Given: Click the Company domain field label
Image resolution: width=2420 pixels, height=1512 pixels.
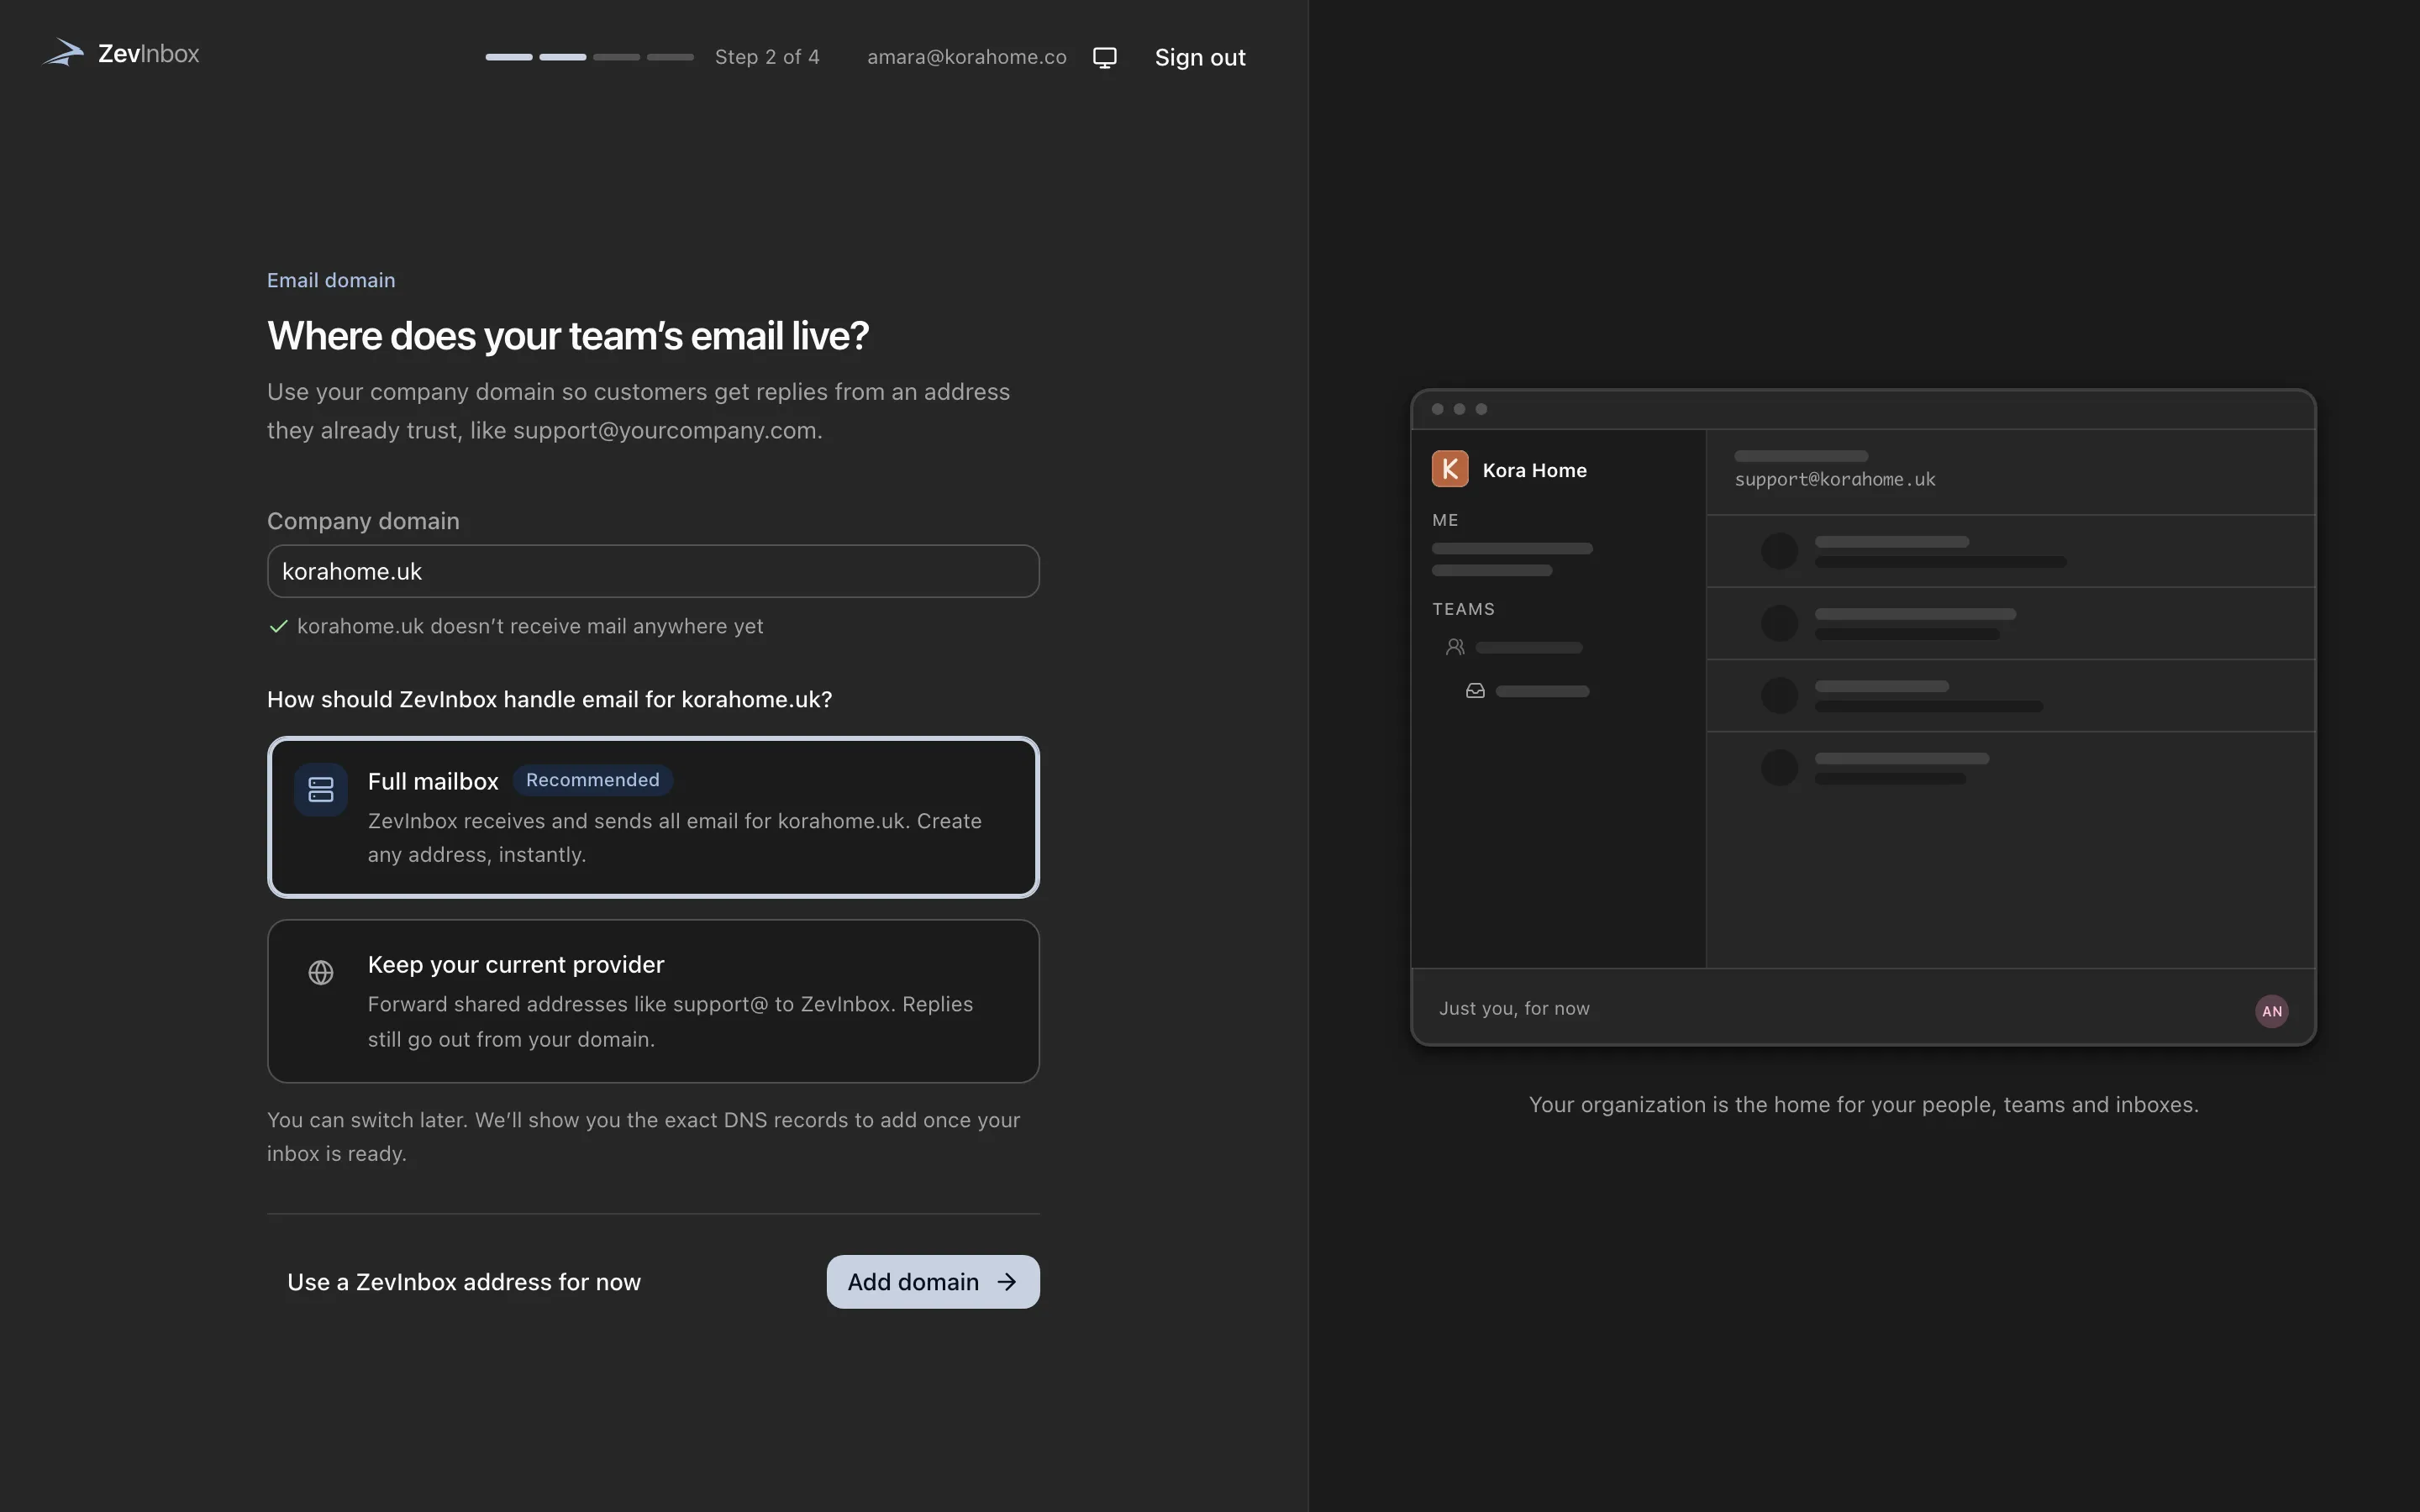Looking at the screenshot, I should coord(363,521).
